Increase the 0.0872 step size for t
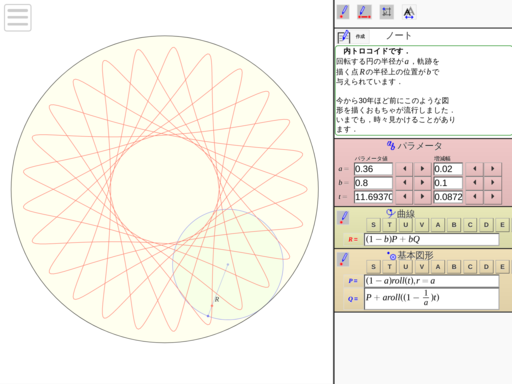This screenshot has height=384, width=512. [493, 197]
